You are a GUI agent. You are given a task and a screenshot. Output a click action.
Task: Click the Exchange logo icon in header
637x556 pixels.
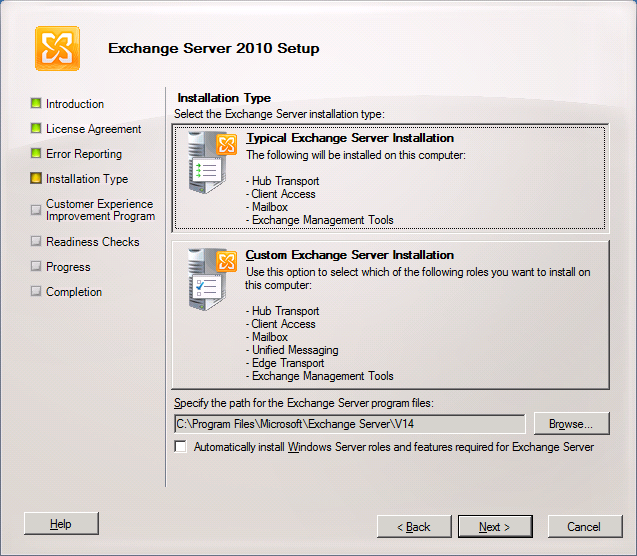[x=57, y=48]
